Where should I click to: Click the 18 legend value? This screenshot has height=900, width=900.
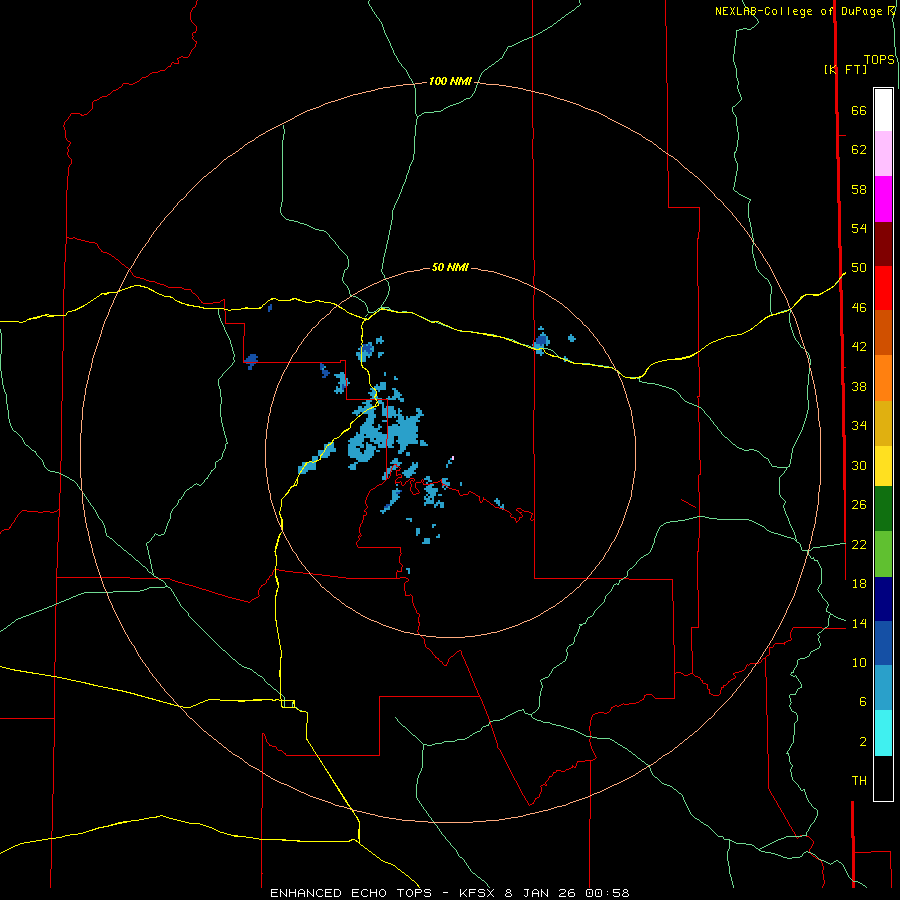coord(859,584)
